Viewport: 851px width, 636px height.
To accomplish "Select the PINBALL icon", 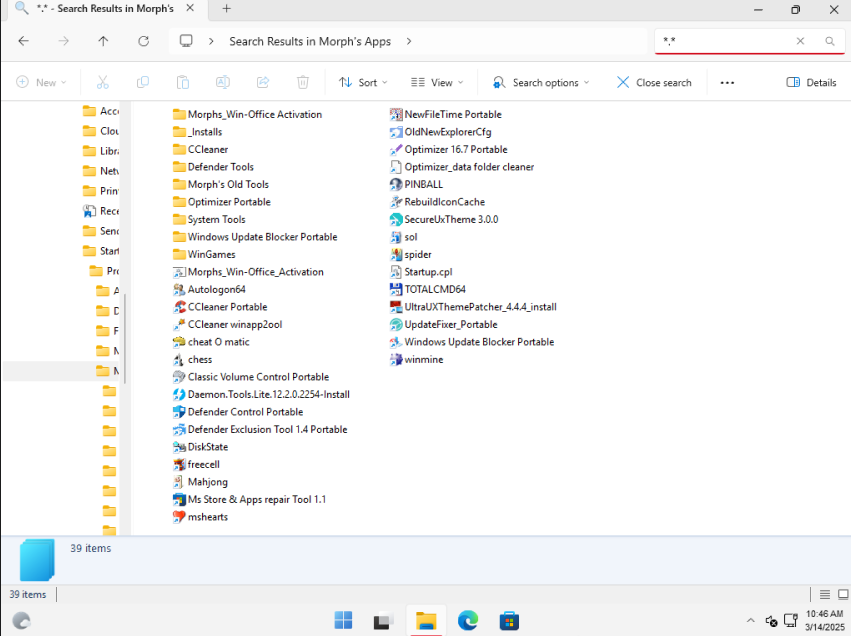I will coord(396,185).
